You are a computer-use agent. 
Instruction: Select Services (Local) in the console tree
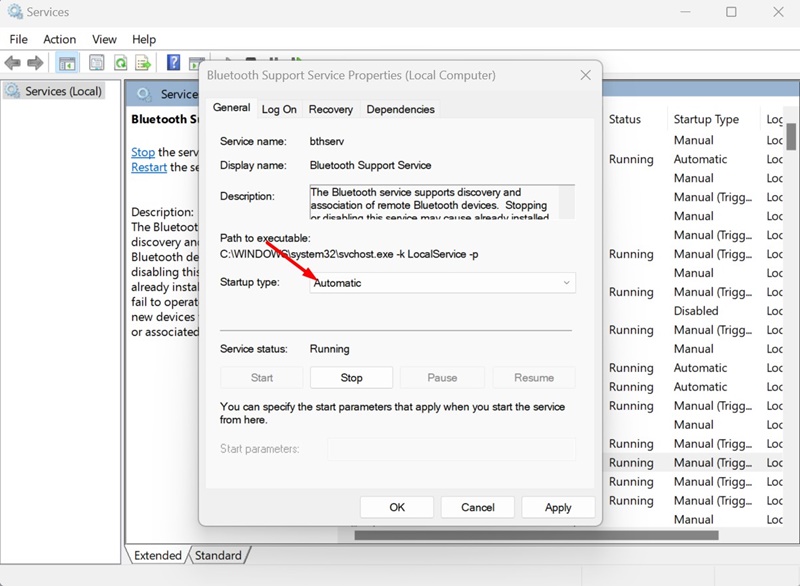[55, 91]
